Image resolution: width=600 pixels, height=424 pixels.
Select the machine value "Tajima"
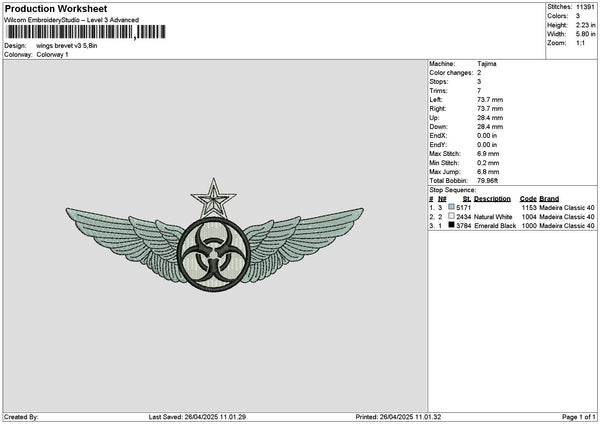click(x=487, y=64)
